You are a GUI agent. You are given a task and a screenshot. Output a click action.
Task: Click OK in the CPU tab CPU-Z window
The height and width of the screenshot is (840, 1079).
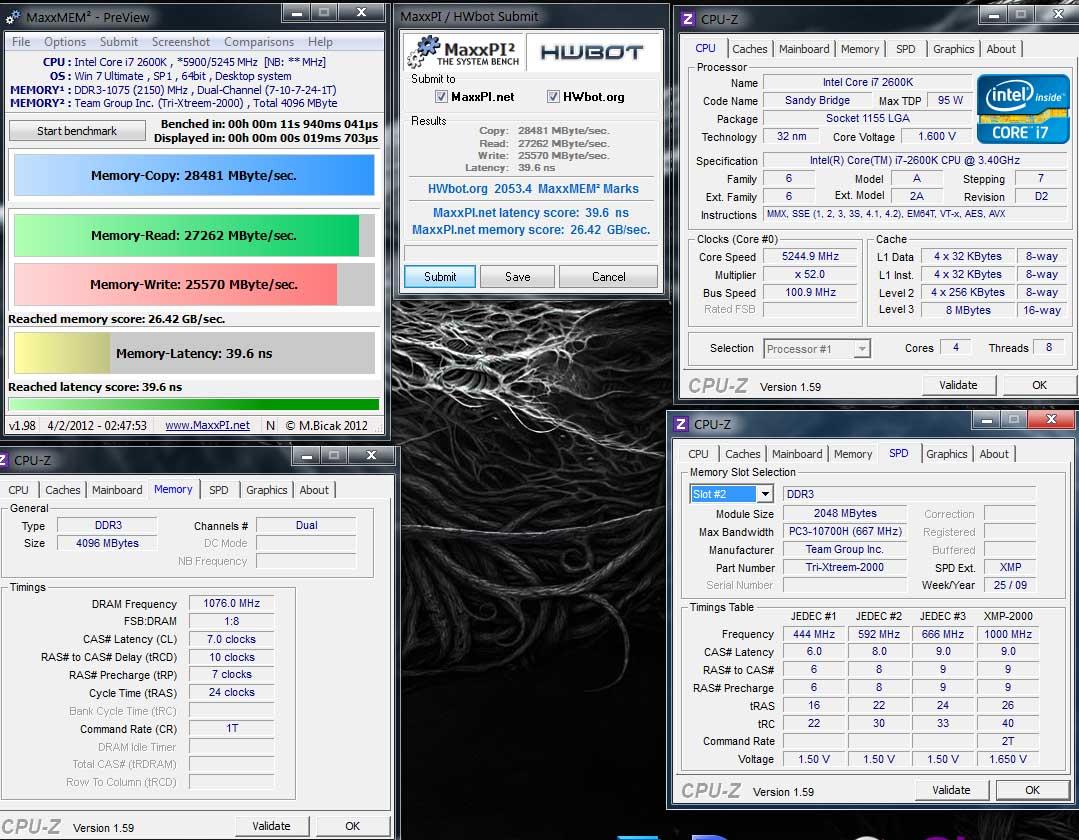point(1039,385)
